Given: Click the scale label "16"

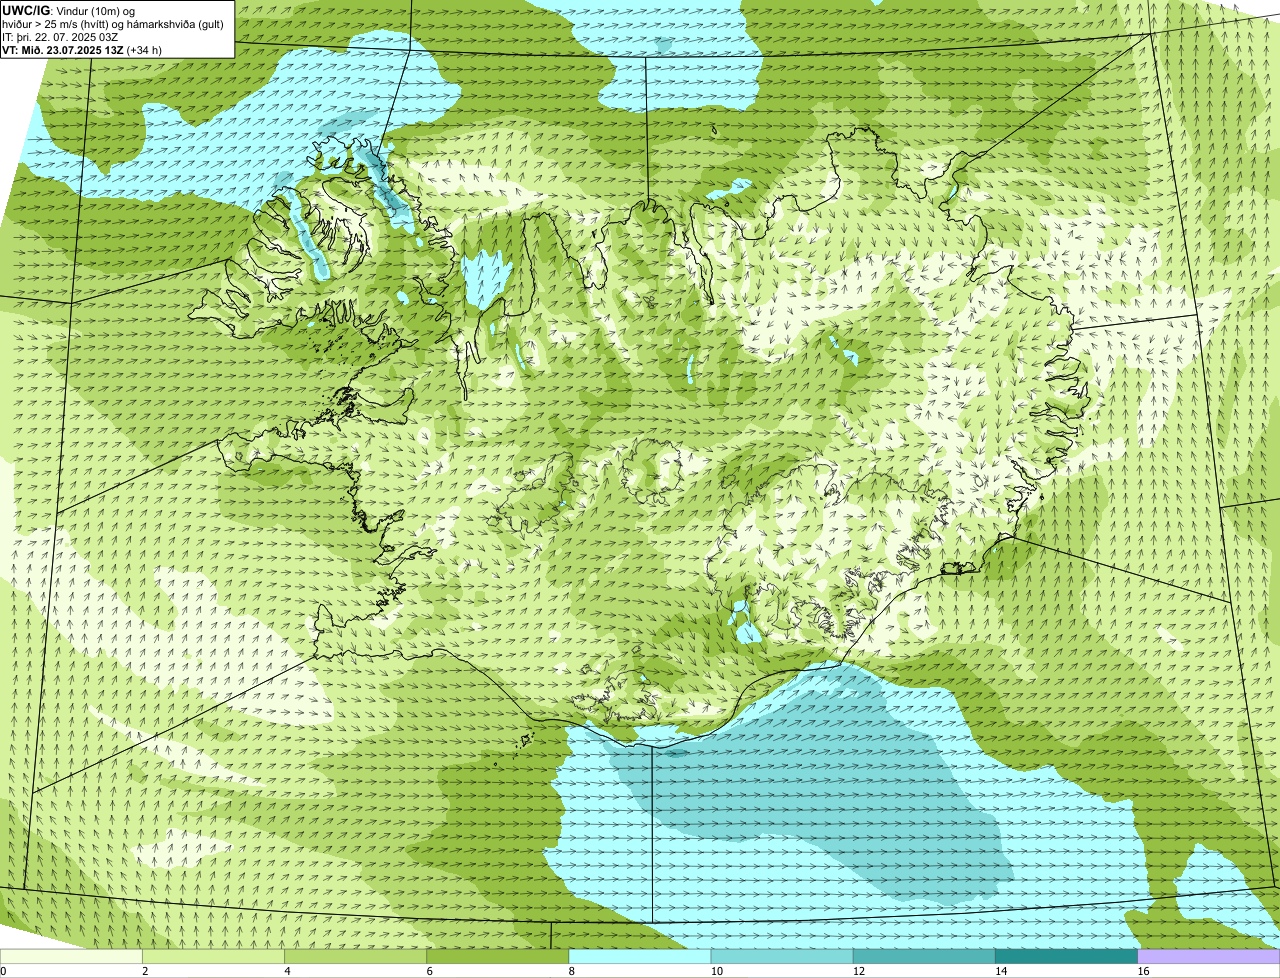Looking at the screenshot, I should point(1144,971).
